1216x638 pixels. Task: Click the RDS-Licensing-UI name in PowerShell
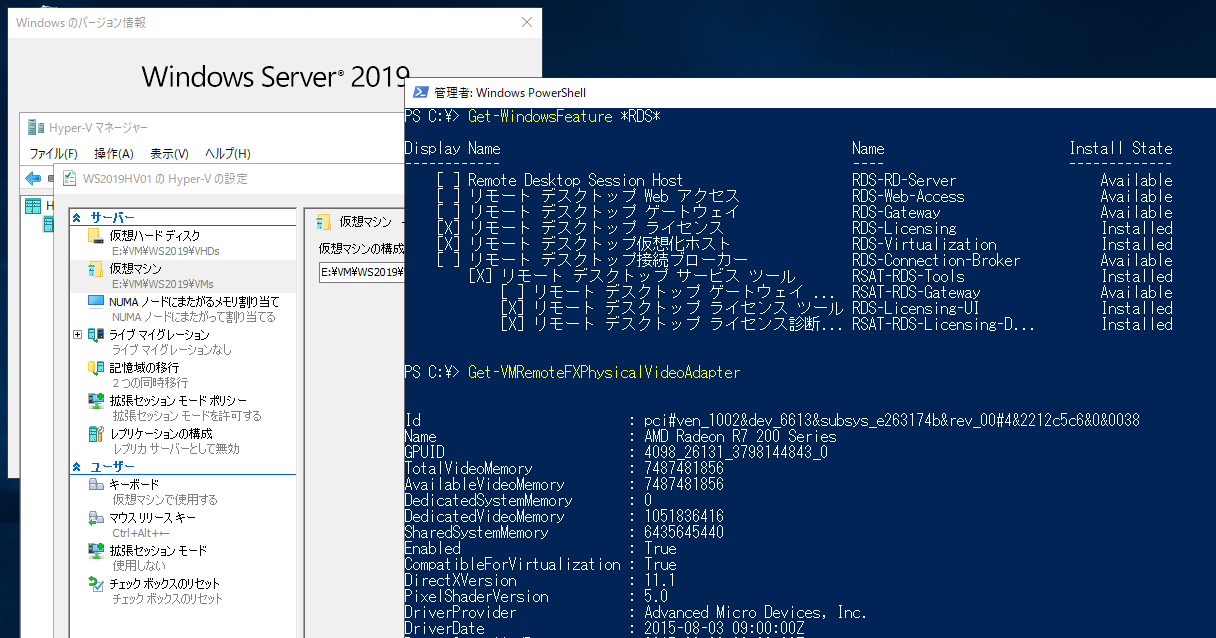tap(916, 309)
